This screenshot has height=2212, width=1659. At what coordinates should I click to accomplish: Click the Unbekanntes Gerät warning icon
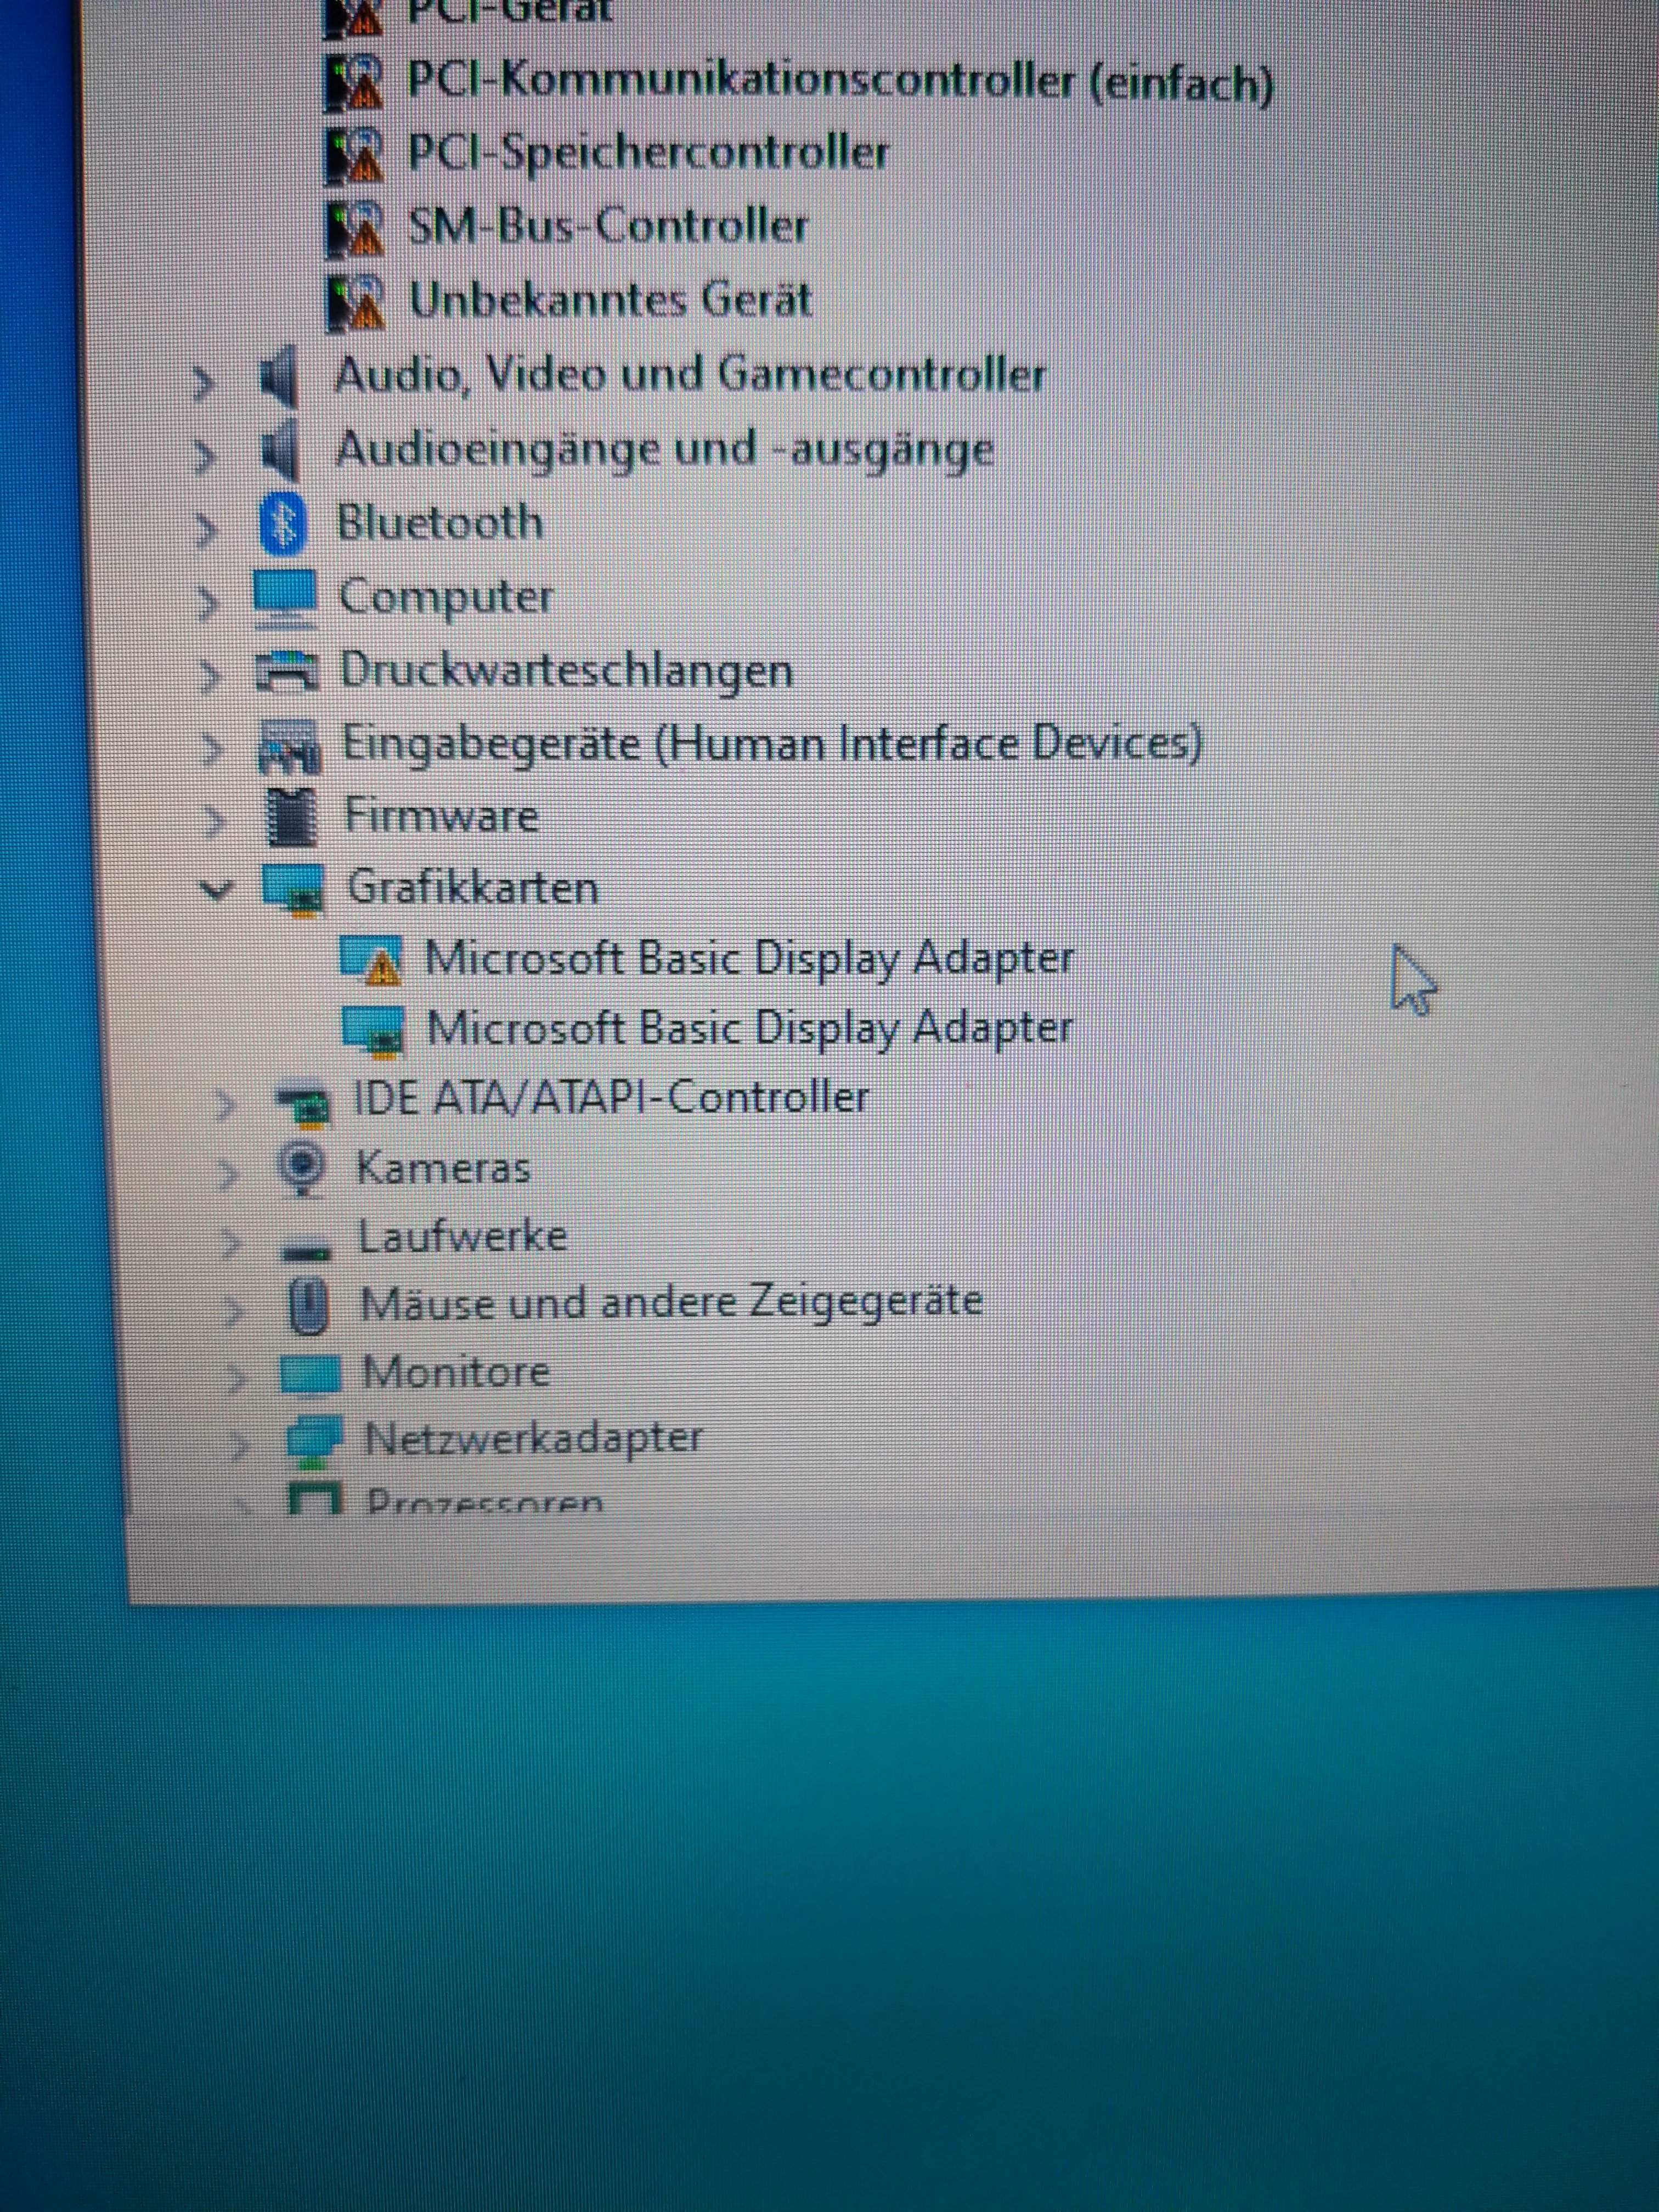[x=355, y=301]
